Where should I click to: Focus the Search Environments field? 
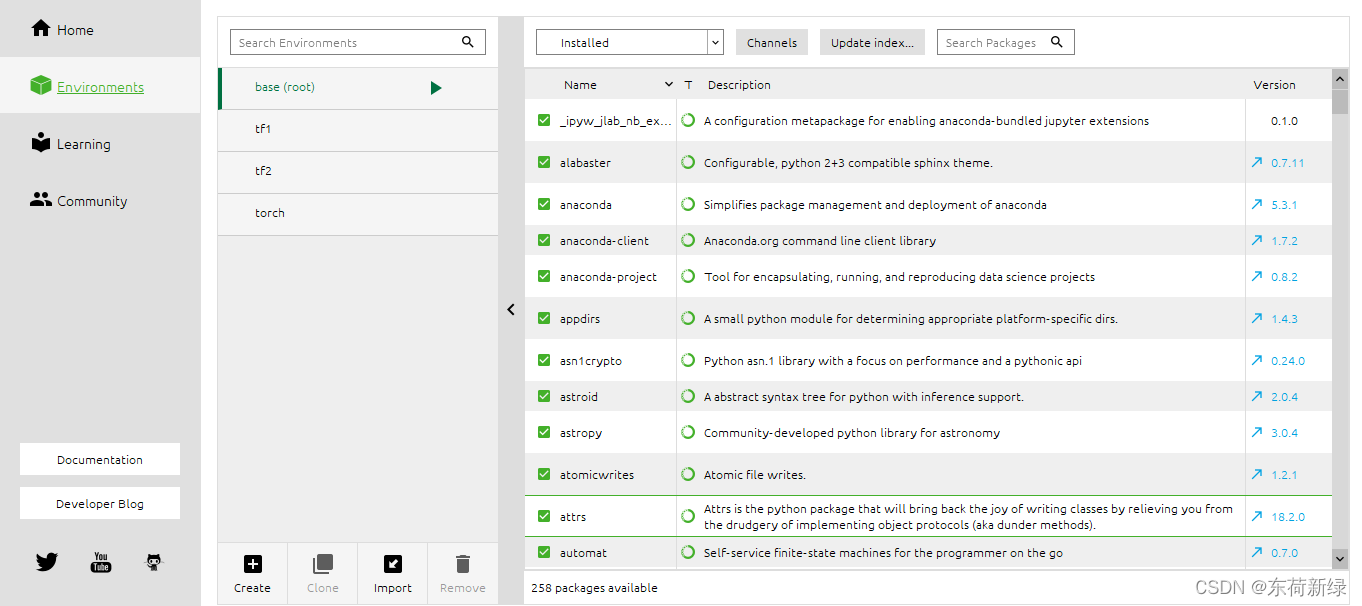358,42
